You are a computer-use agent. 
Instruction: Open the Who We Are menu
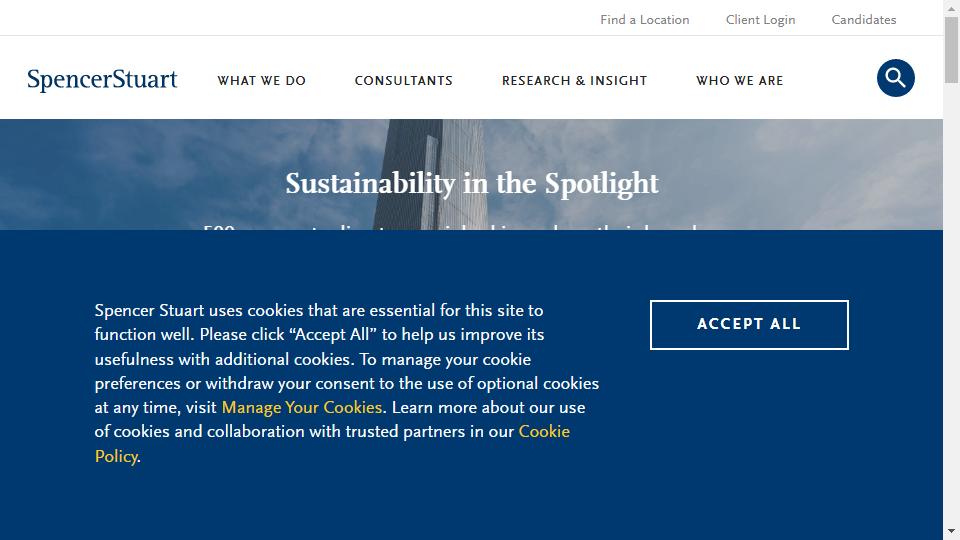tap(739, 81)
